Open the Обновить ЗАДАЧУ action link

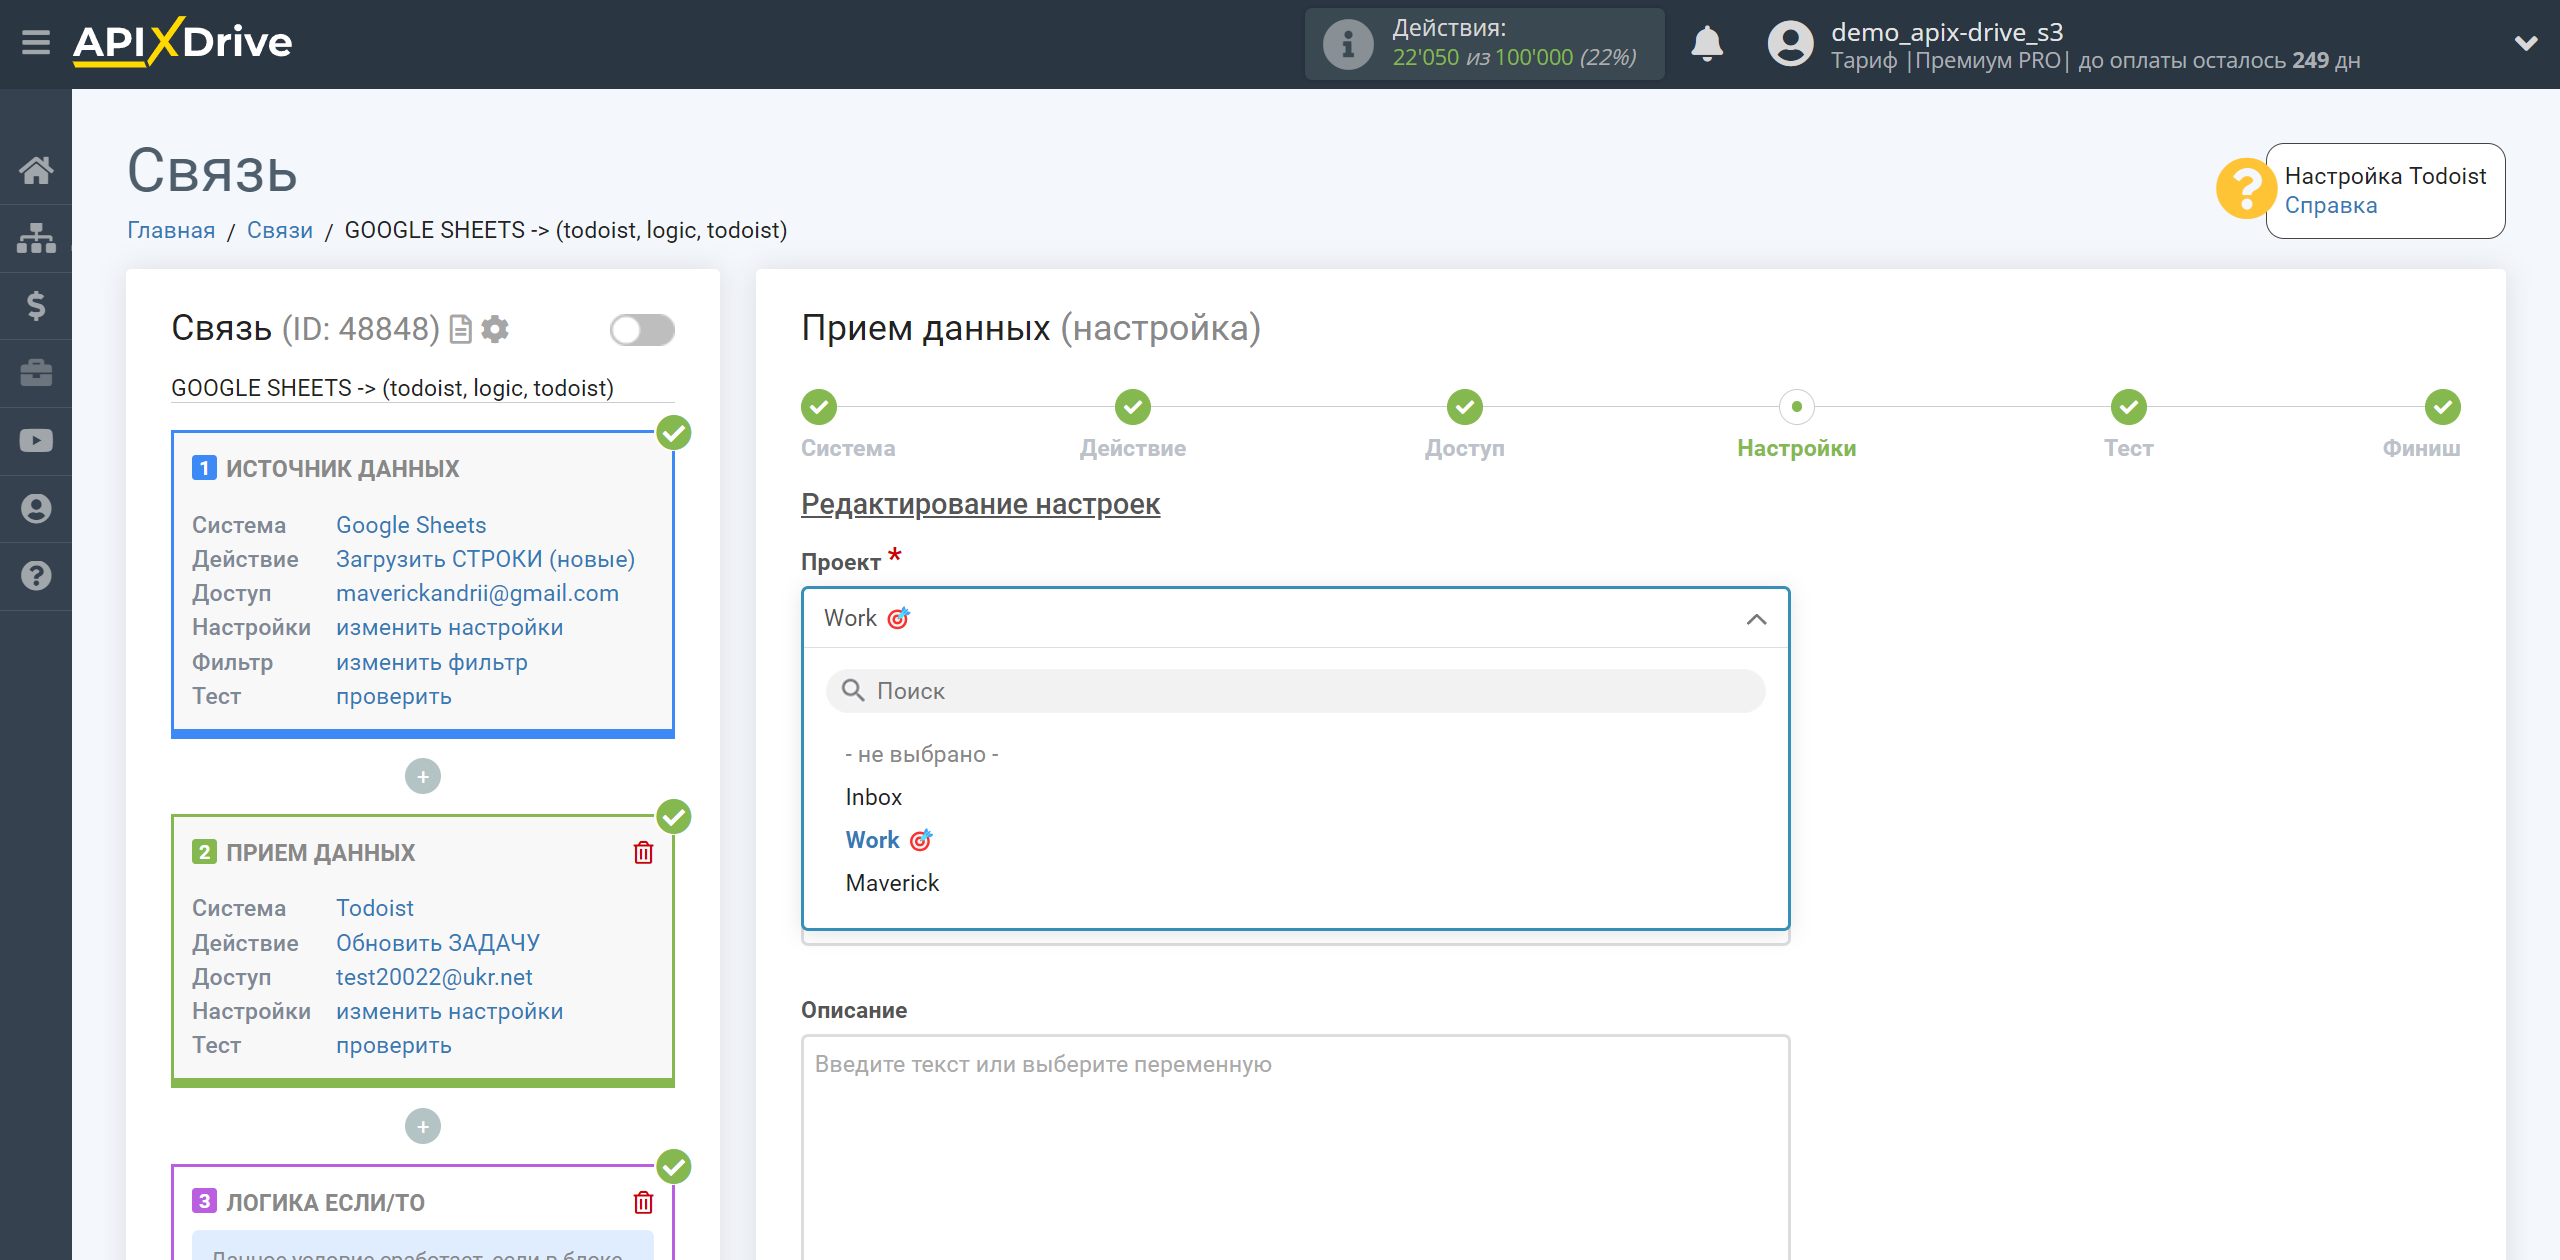coord(438,943)
